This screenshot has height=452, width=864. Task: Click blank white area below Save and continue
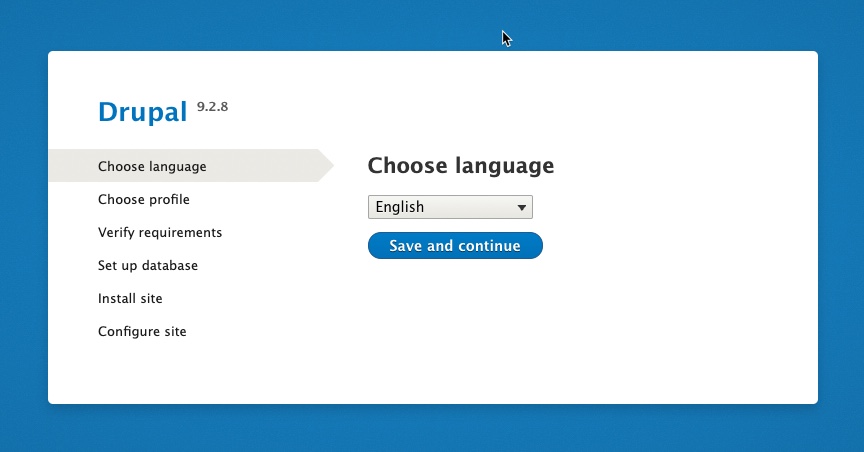pyautogui.click(x=455, y=320)
